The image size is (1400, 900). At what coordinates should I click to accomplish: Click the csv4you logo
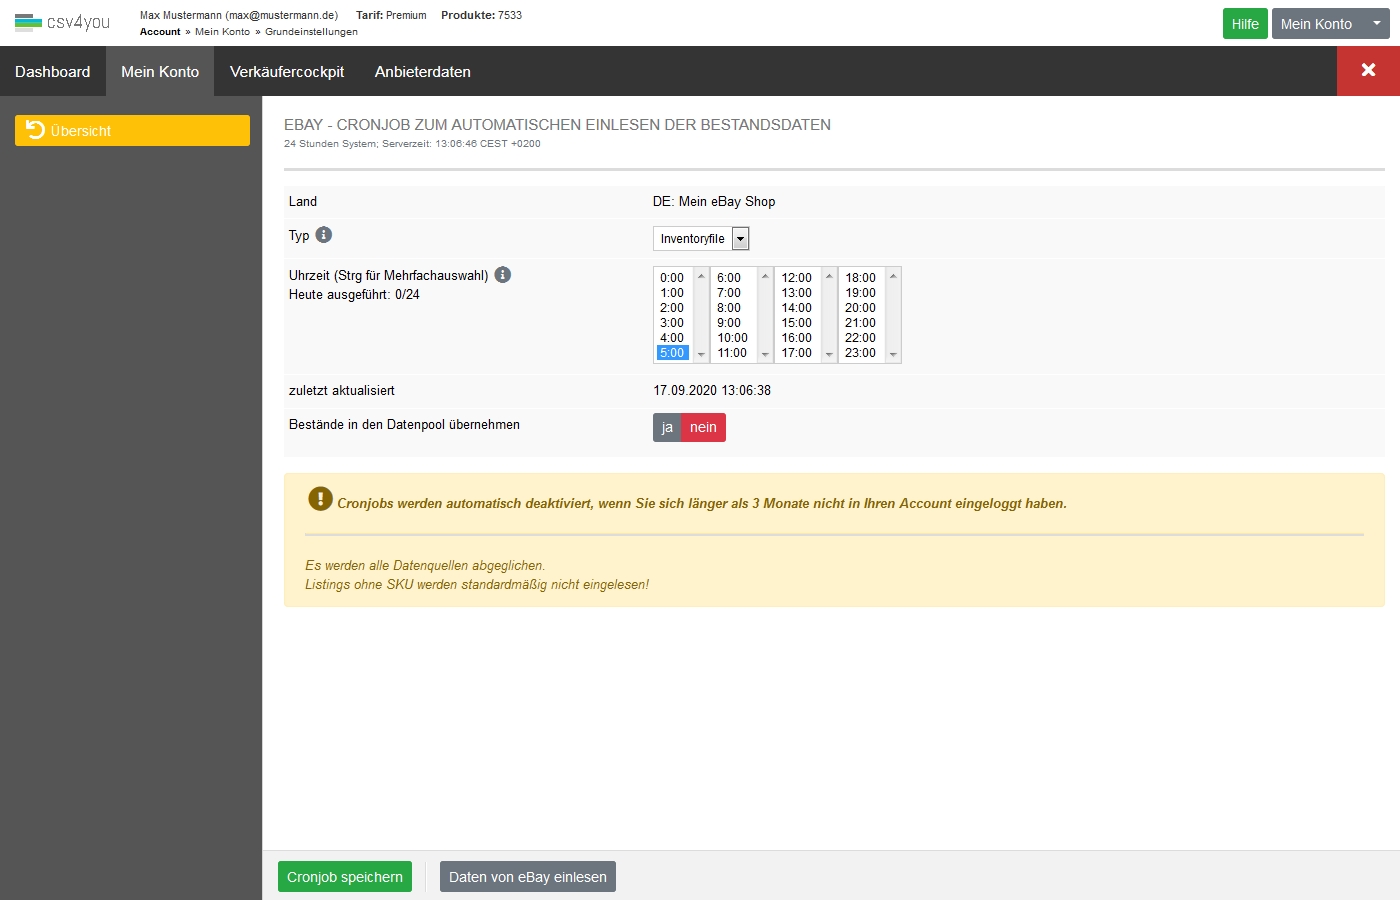[62, 22]
